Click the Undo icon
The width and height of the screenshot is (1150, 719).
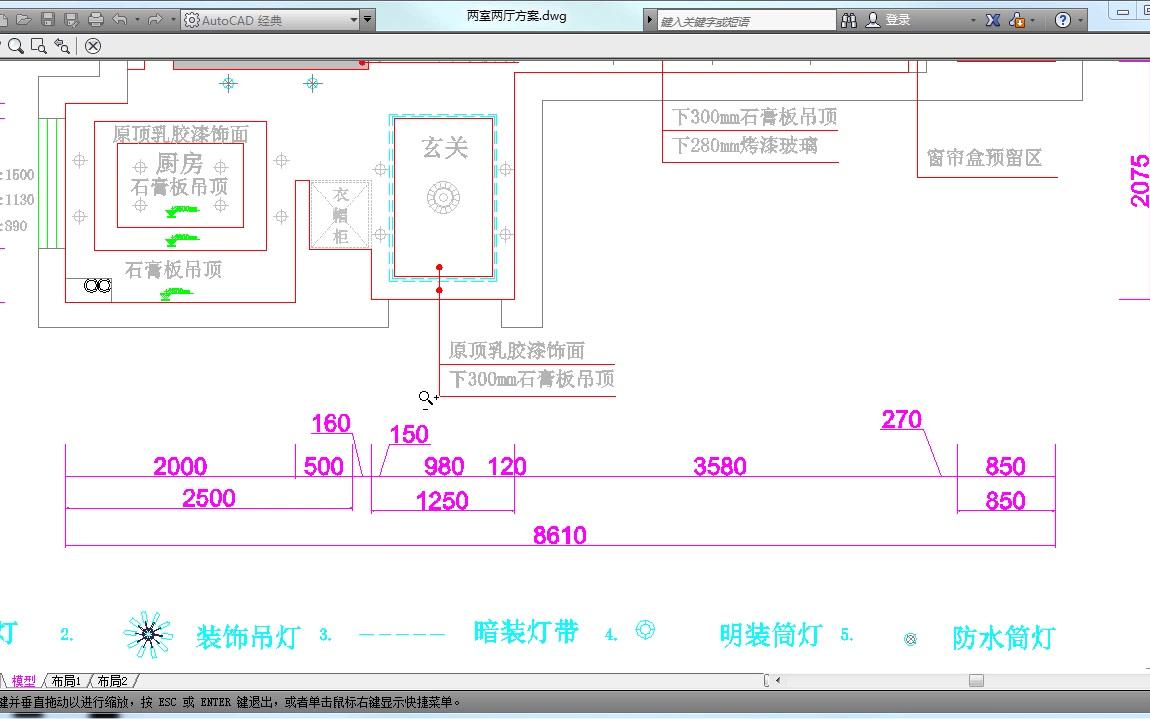(x=120, y=19)
